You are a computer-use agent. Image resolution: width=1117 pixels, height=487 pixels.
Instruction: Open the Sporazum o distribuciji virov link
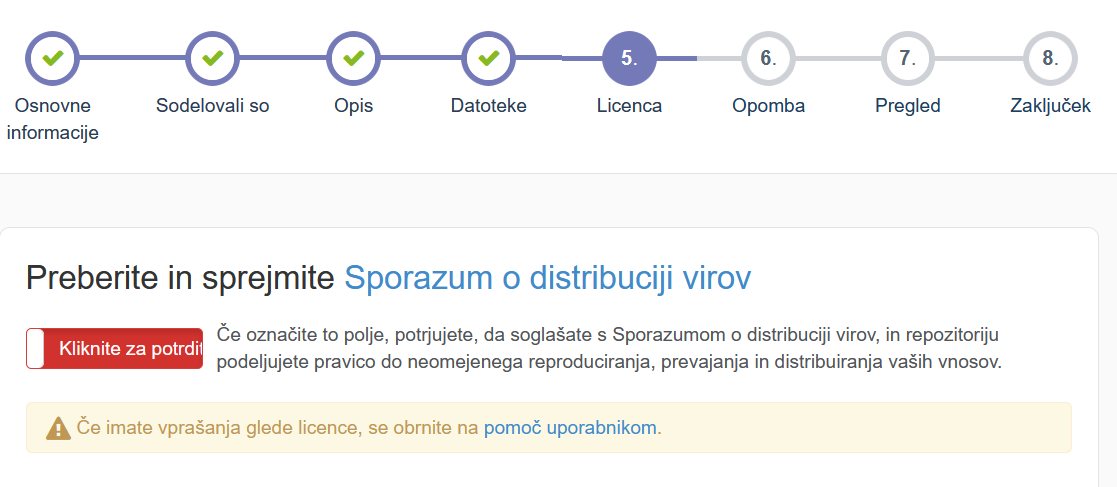[547, 278]
